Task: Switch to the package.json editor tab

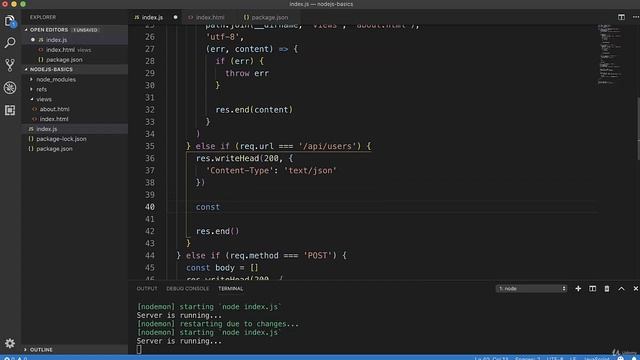Action: pos(269,17)
